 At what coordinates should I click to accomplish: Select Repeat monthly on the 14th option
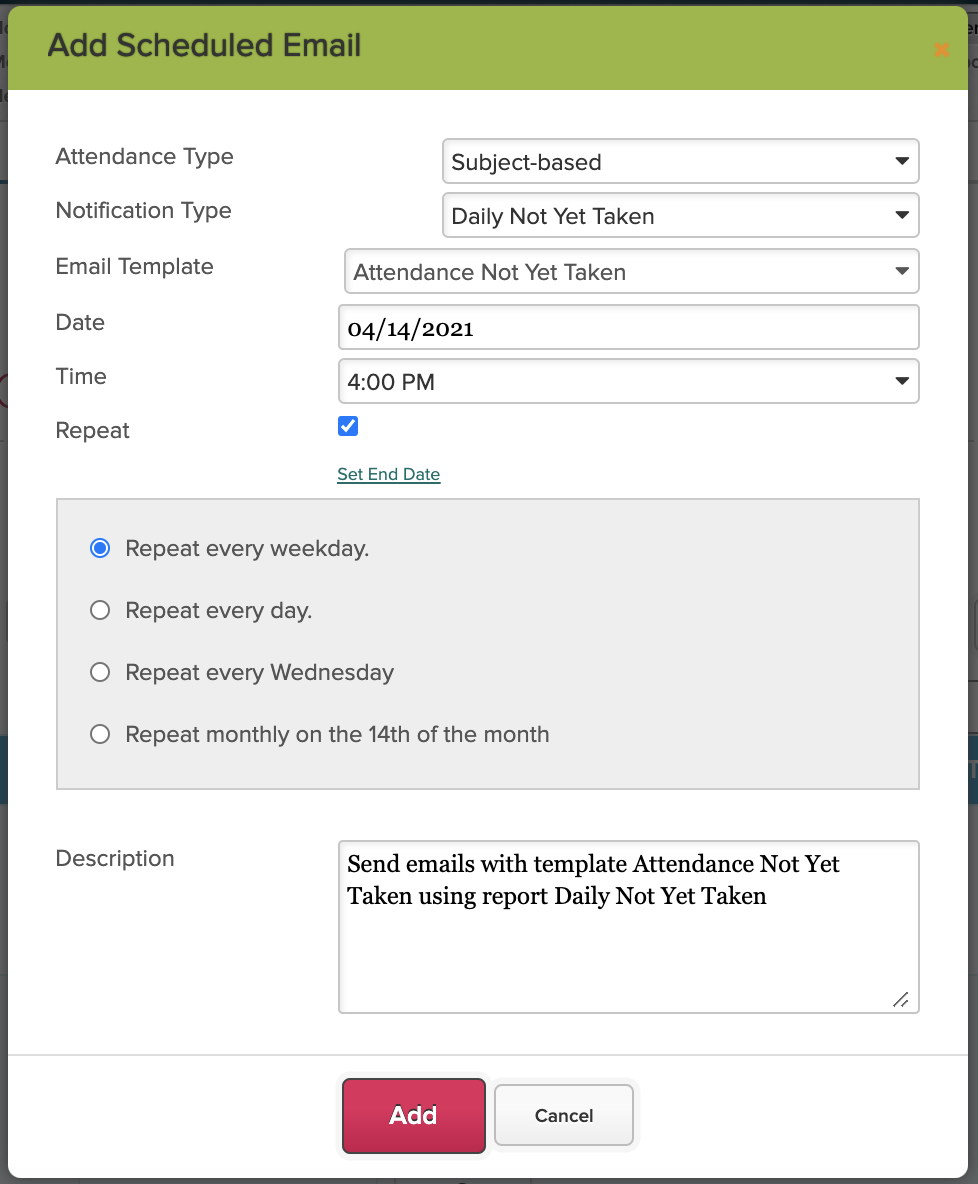coord(100,734)
